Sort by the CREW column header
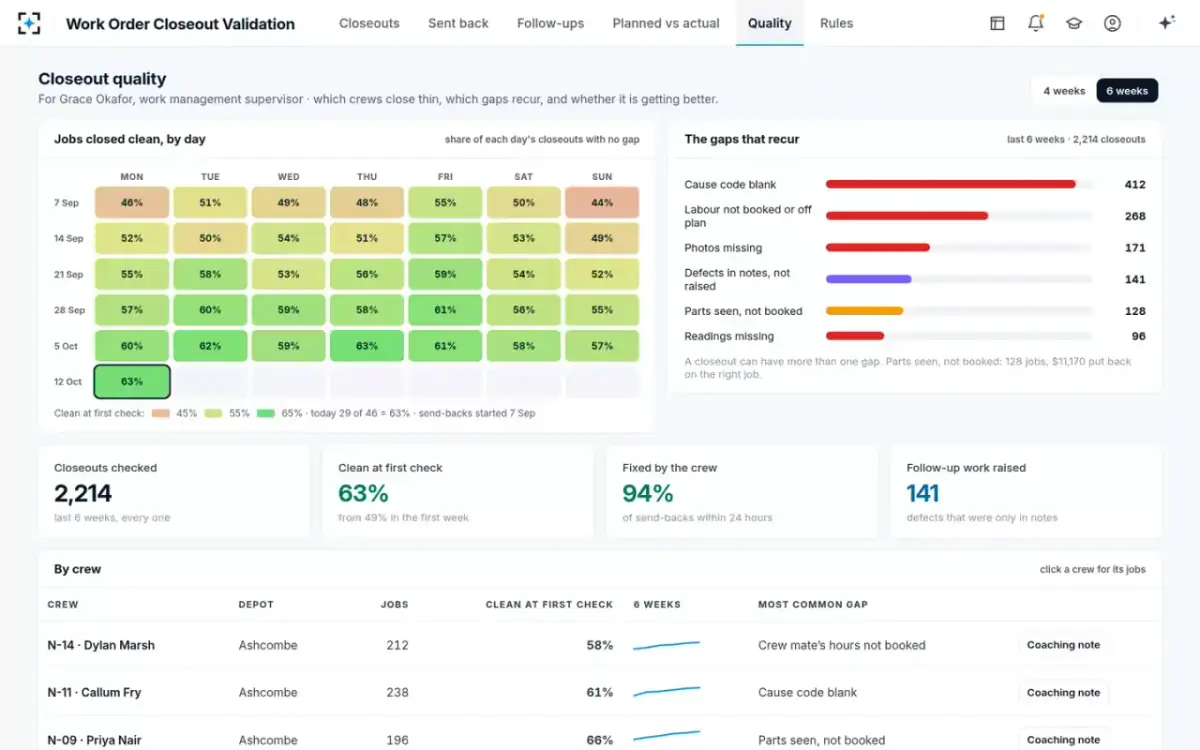Screen dimensions: 1200x750 point(63,604)
